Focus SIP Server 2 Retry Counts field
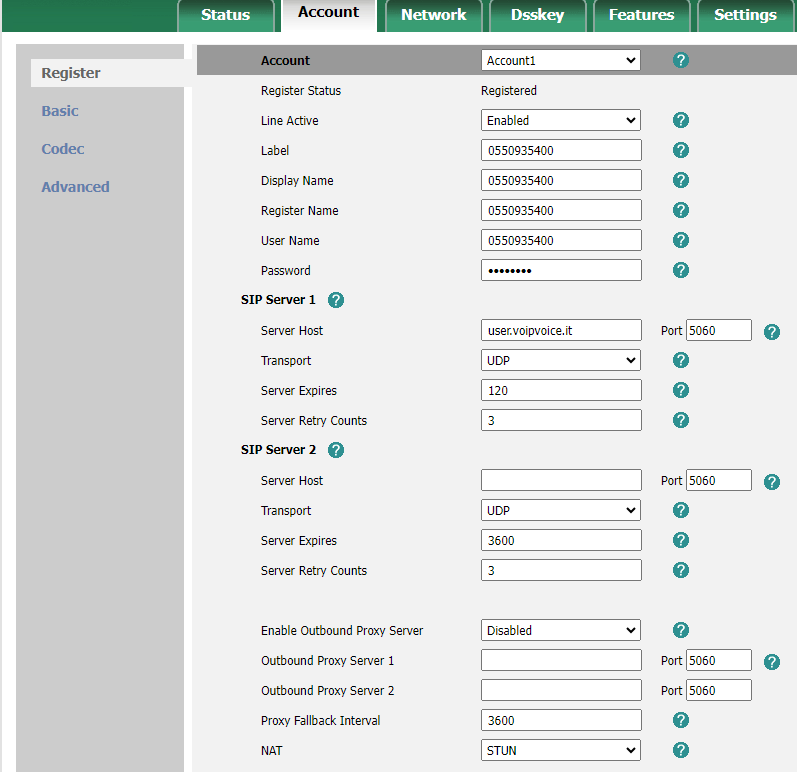The height and width of the screenshot is (772, 797). point(561,570)
